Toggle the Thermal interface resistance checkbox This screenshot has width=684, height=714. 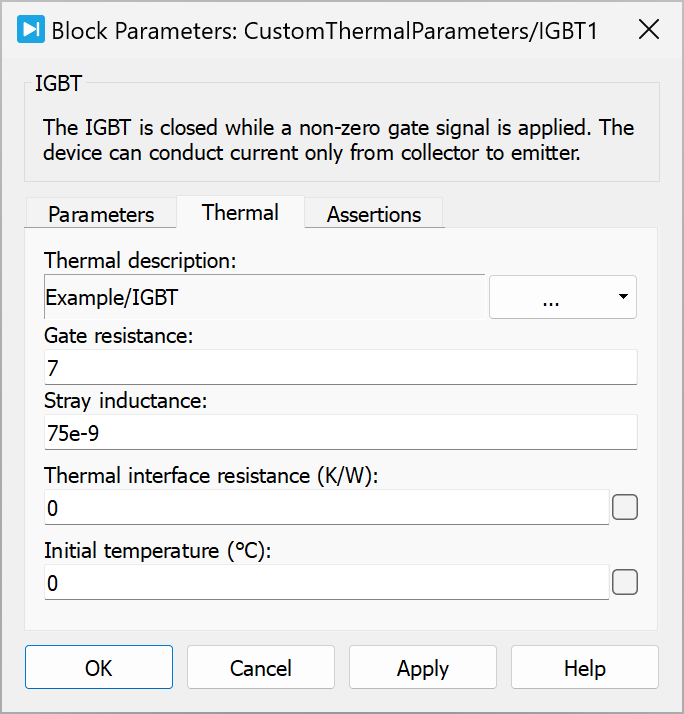625,508
